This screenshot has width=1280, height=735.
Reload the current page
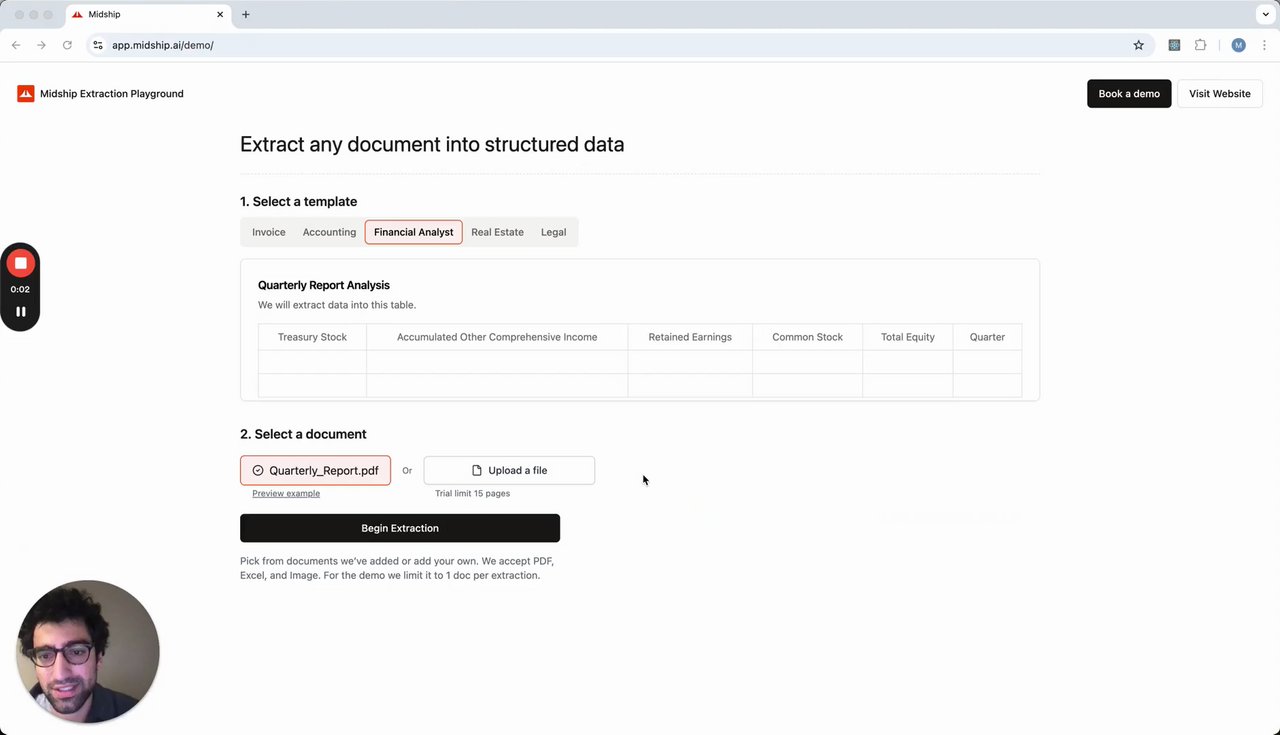67,45
